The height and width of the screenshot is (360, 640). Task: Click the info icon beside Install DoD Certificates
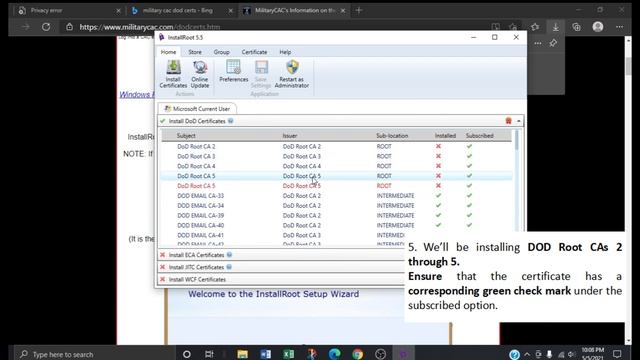231,121
